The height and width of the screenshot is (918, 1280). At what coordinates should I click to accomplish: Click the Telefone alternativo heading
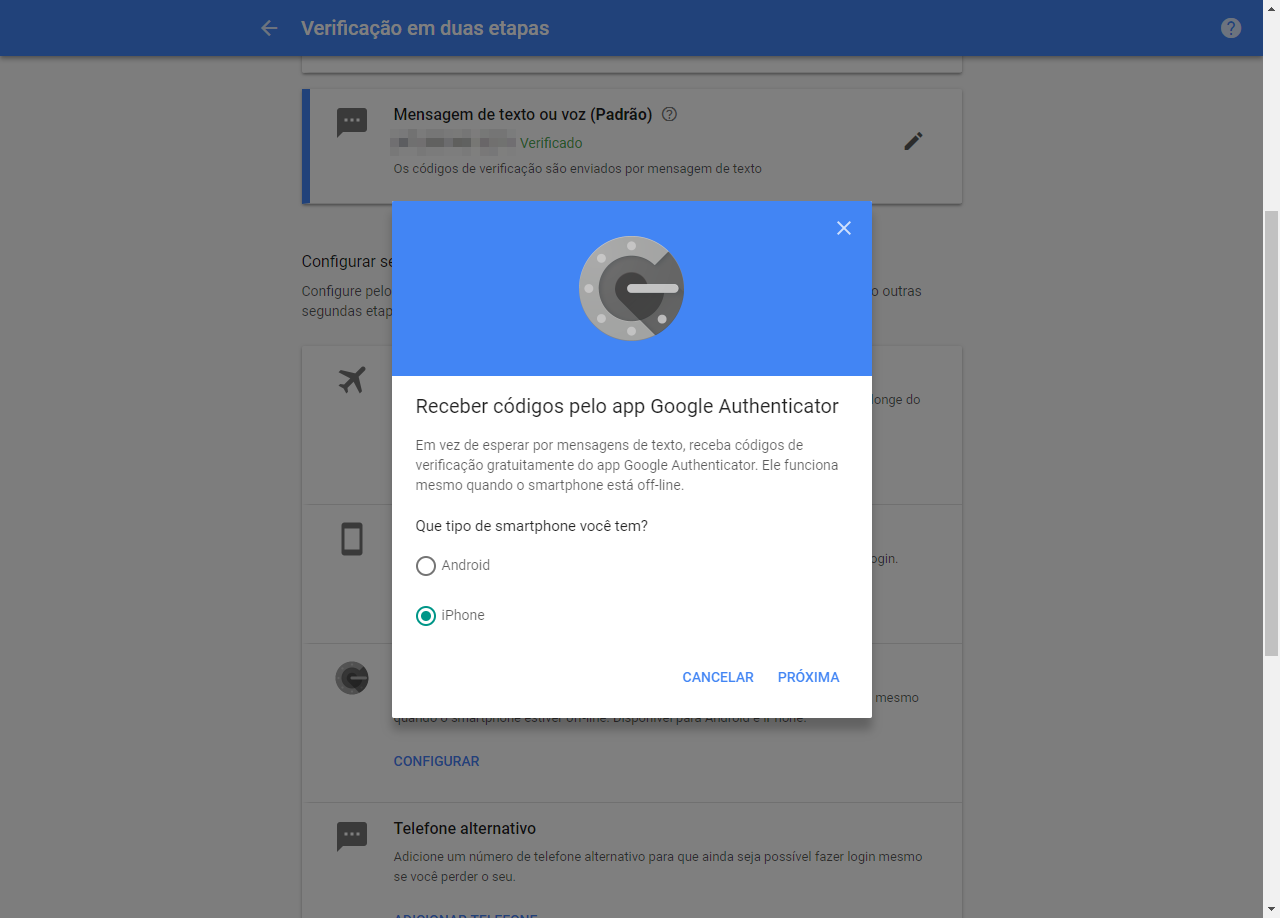(465, 829)
